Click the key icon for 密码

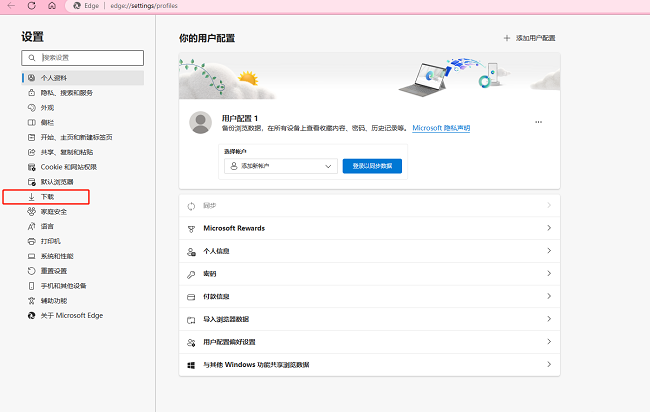click(191, 274)
